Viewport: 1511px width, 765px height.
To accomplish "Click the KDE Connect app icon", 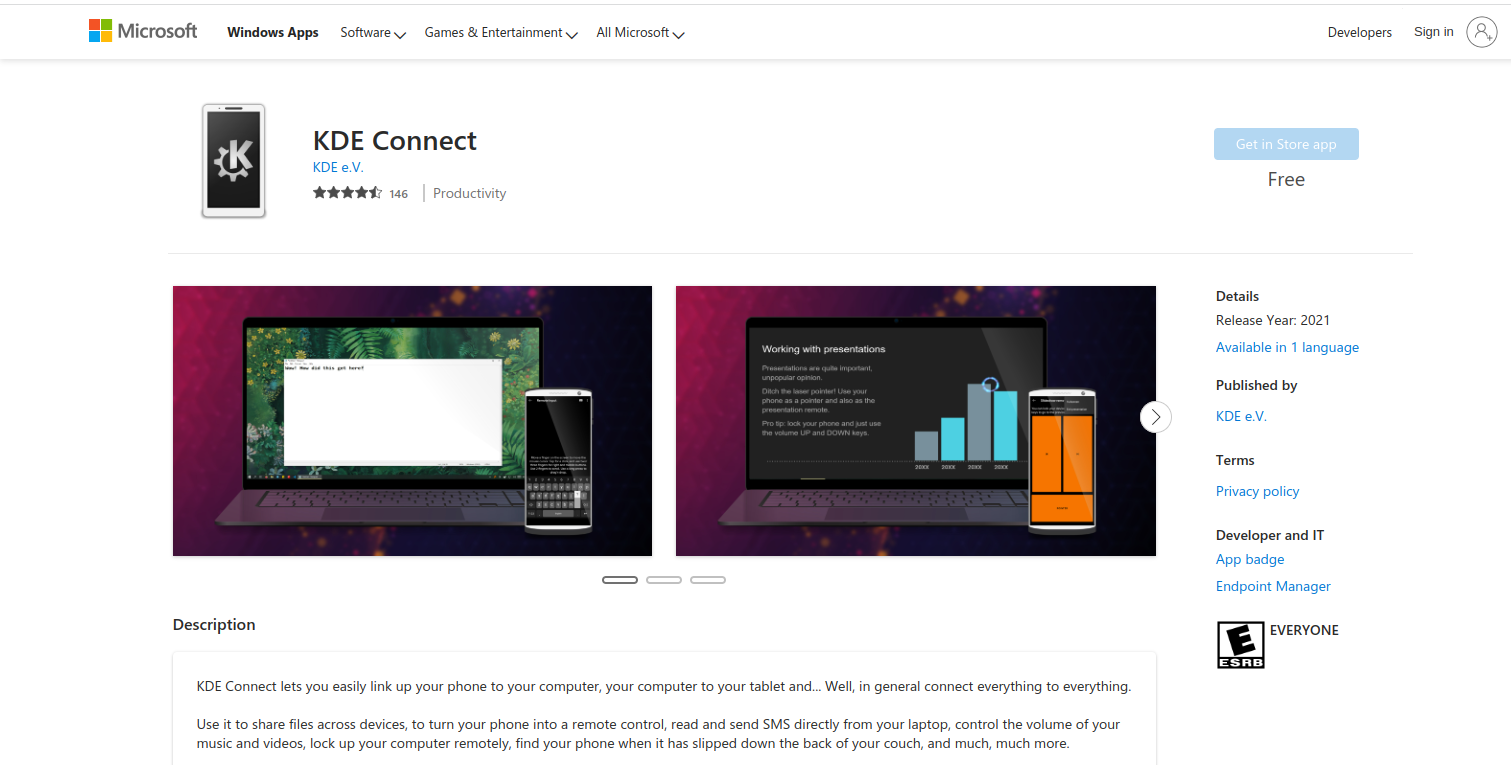I will pos(234,161).
